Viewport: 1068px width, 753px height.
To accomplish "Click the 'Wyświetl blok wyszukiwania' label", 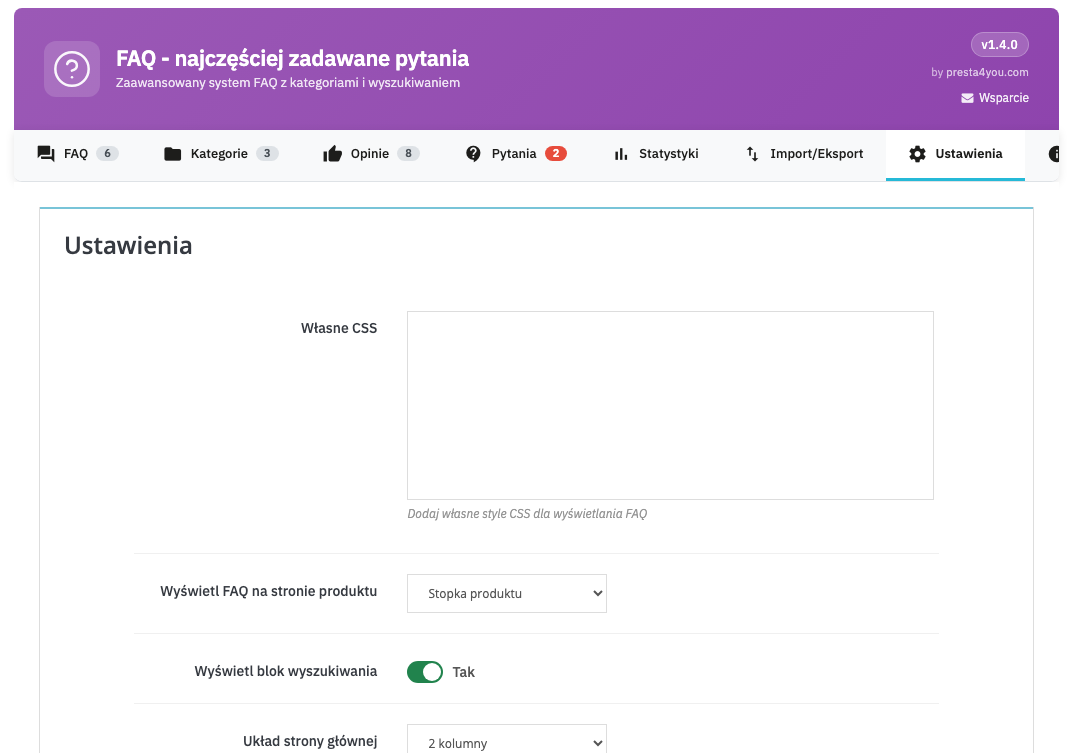I will click(x=286, y=671).
